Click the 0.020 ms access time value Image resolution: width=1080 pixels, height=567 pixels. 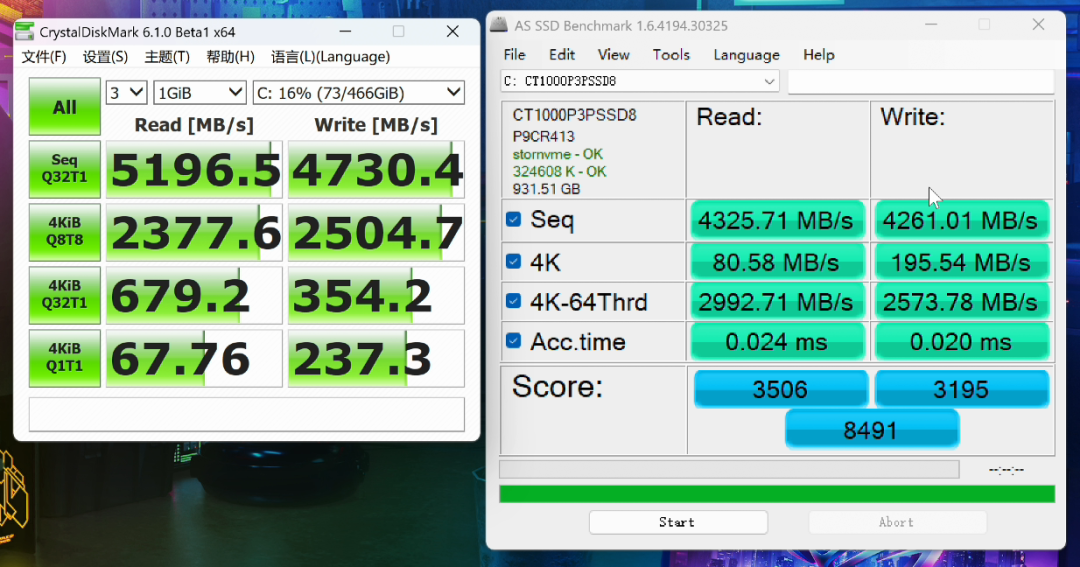pos(961,342)
